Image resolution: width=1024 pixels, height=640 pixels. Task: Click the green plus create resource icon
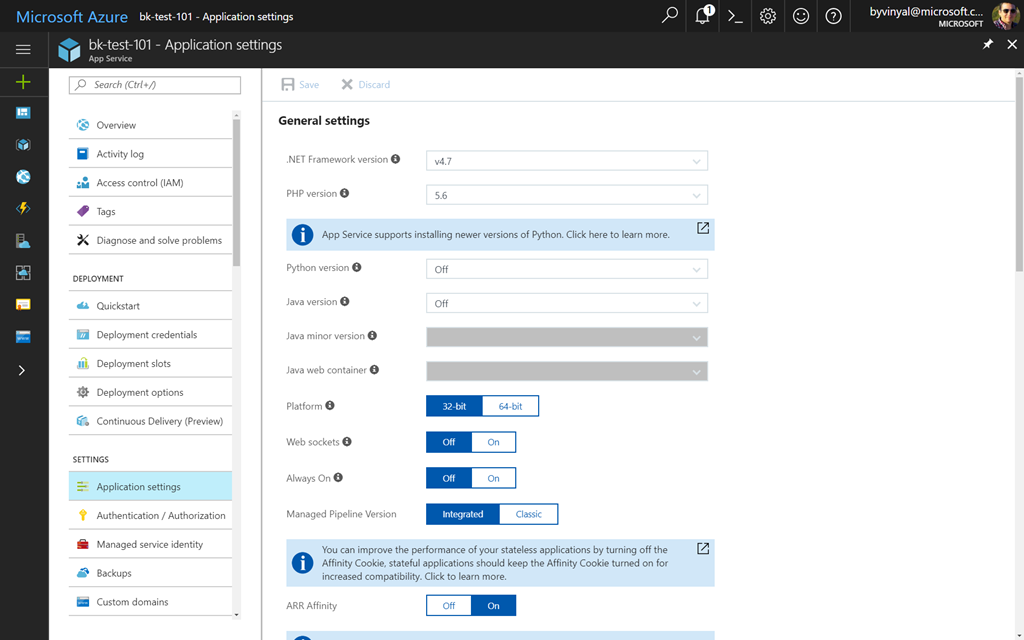(x=23, y=82)
